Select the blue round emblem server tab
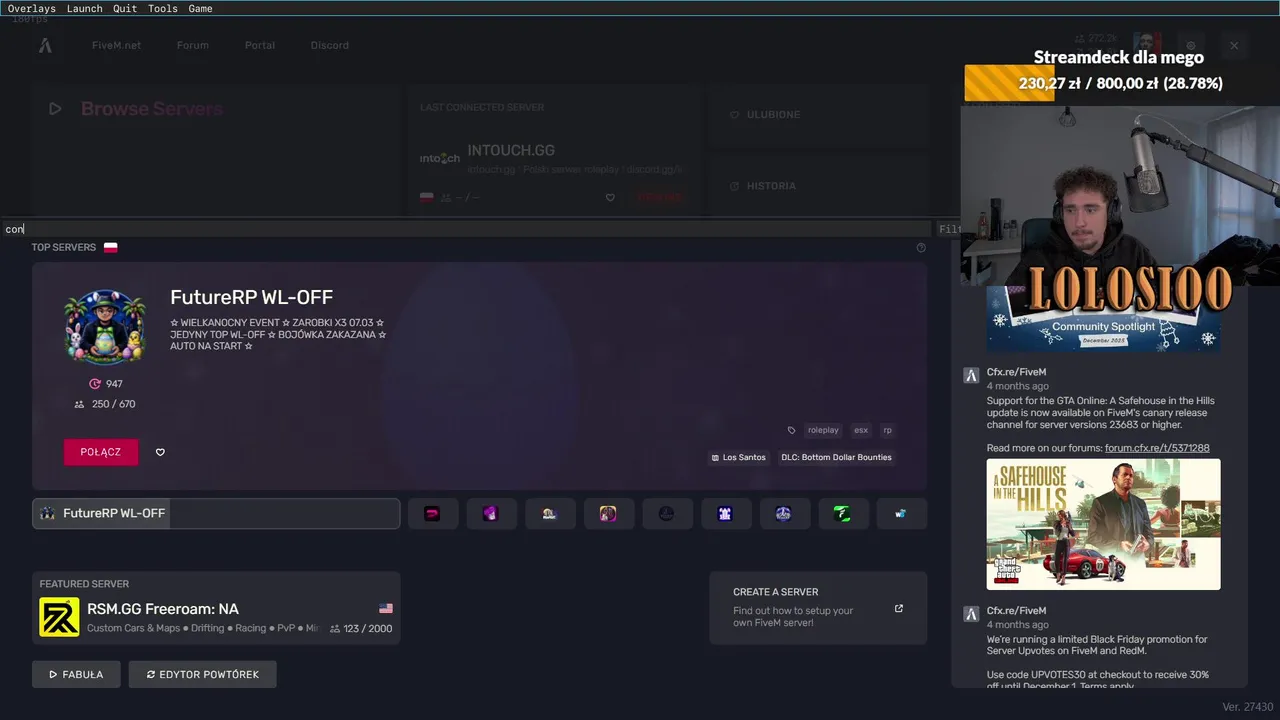The height and width of the screenshot is (720, 1280). (x=783, y=513)
